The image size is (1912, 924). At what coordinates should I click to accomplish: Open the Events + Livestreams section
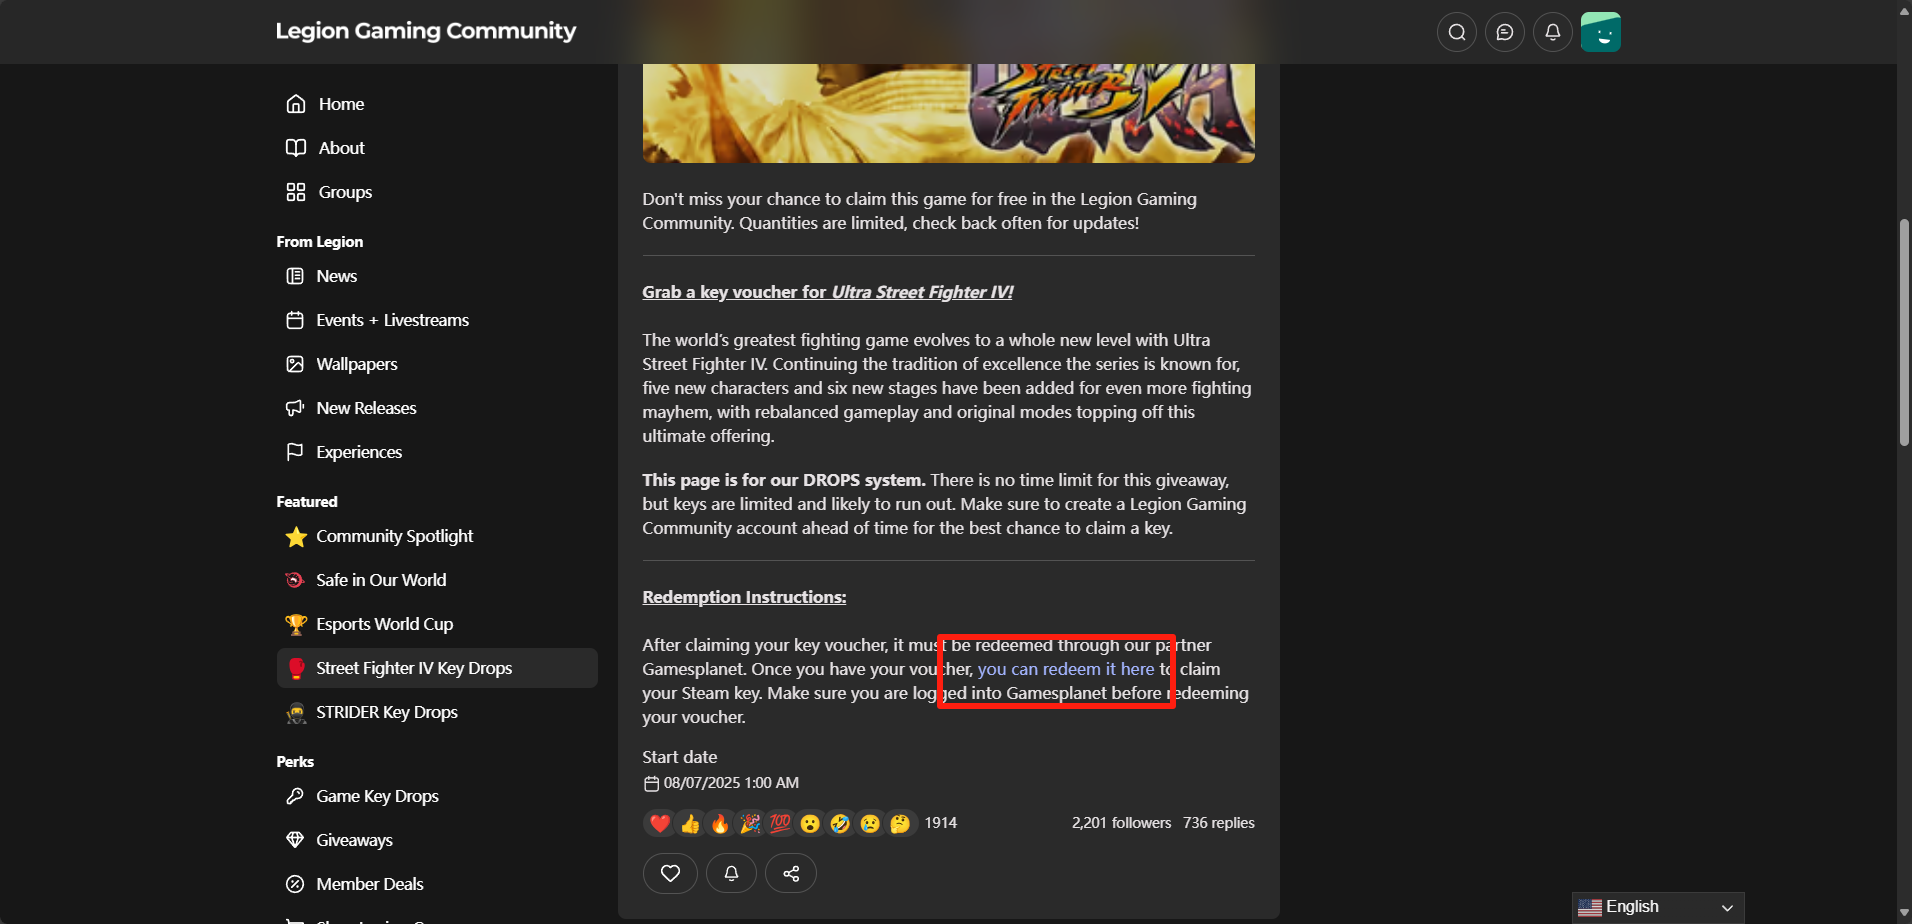click(x=392, y=320)
